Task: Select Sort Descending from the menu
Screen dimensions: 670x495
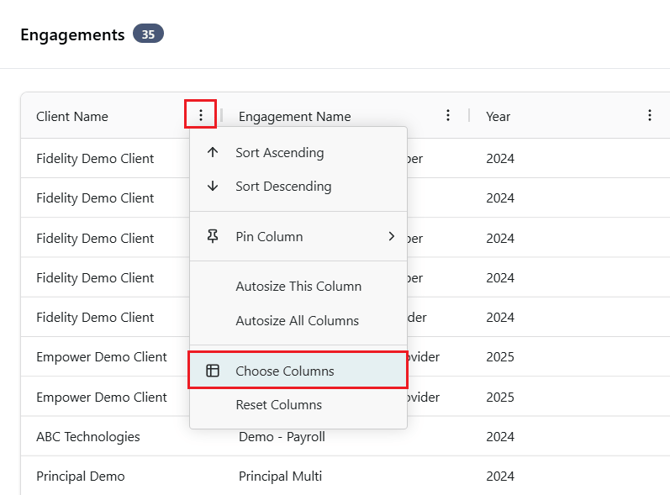Action: (x=298, y=186)
